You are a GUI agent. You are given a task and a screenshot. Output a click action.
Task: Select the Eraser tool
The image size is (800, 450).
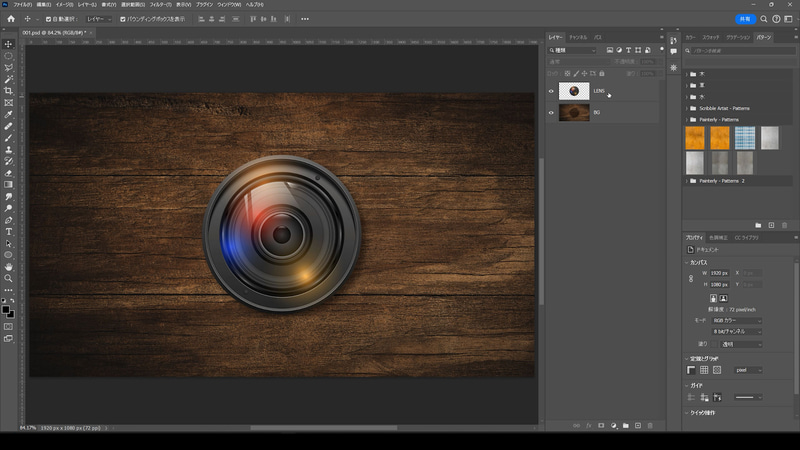point(8,172)
